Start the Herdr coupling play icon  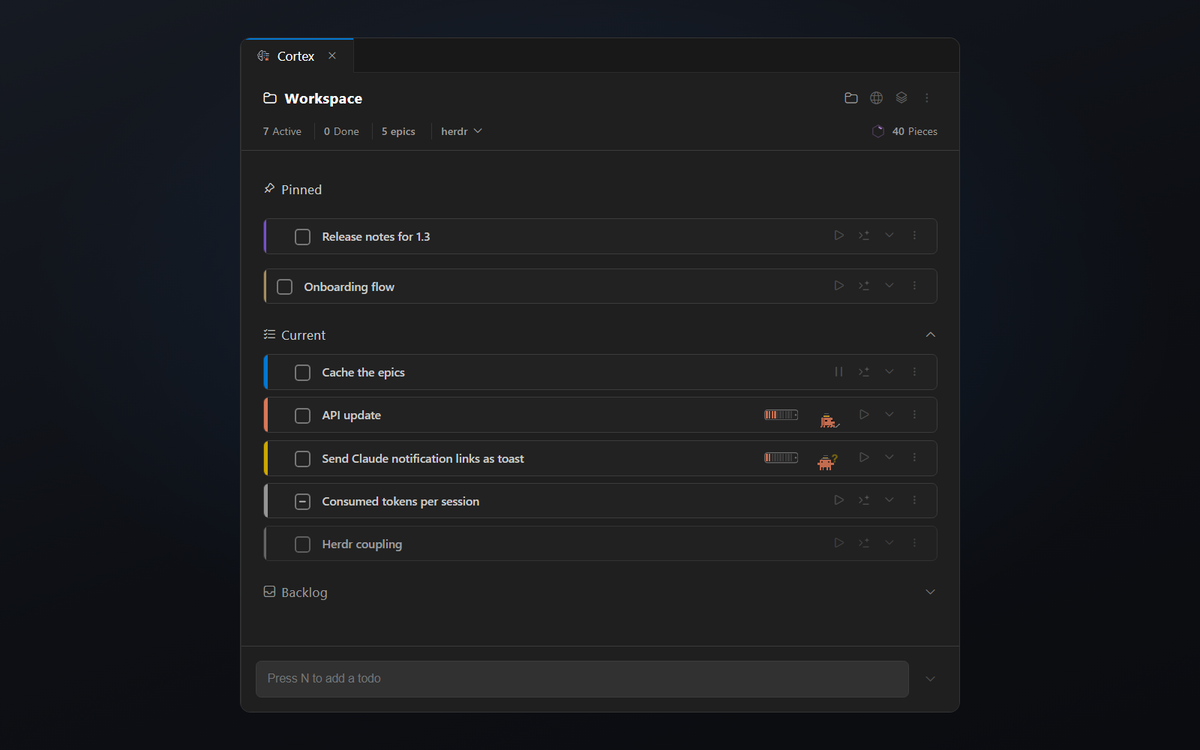(839, 543)
